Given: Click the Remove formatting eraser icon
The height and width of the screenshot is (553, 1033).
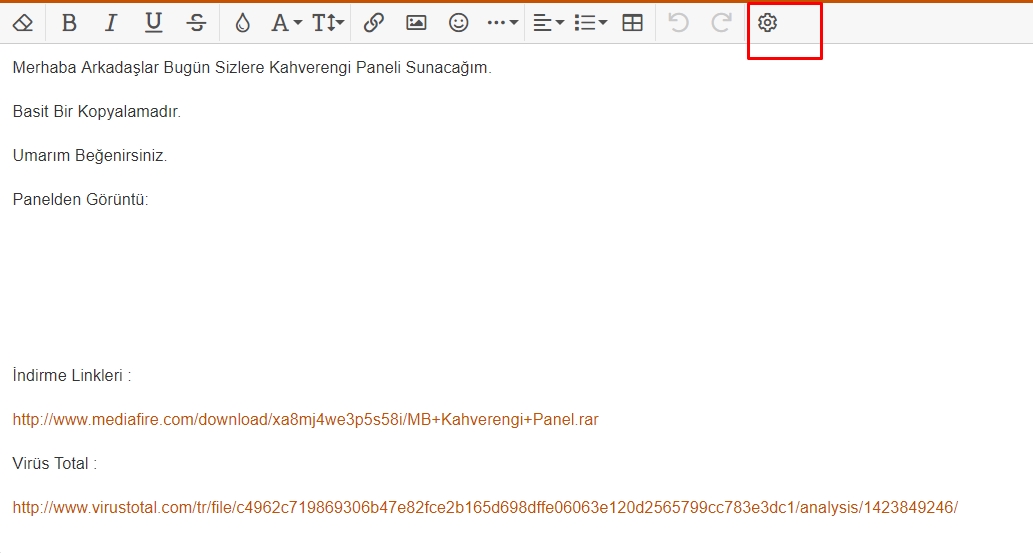Looking at the screenshot, I should (x=23, y=23).
